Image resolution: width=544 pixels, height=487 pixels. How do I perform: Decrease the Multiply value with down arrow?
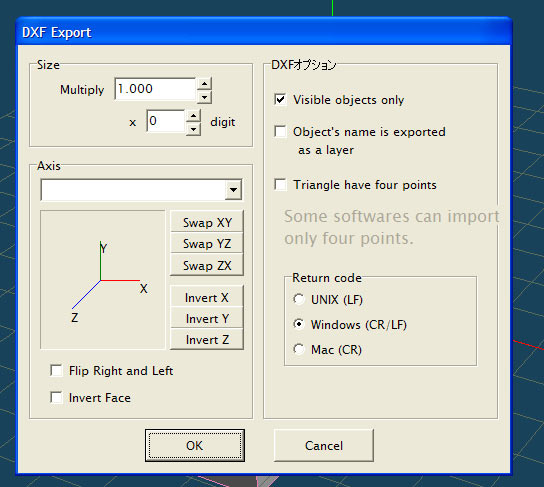pos(204,97)
